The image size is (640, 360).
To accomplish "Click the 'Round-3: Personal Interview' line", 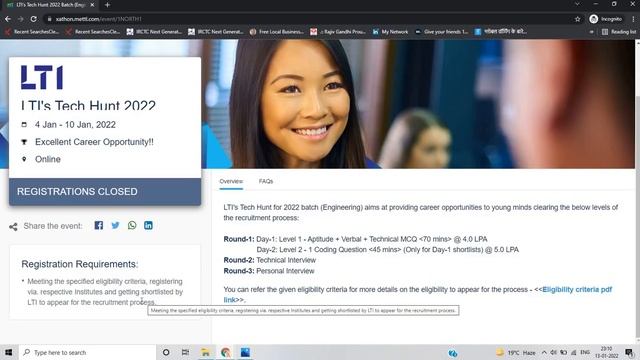I will point(269,271).
